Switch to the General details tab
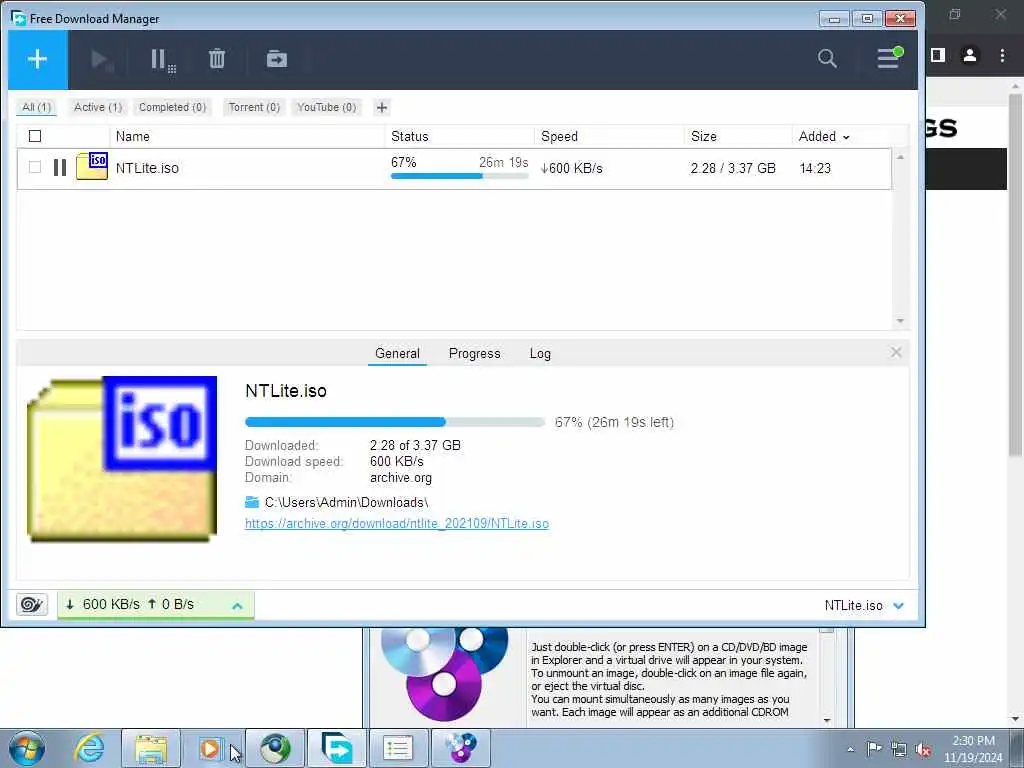 point(397,353)
